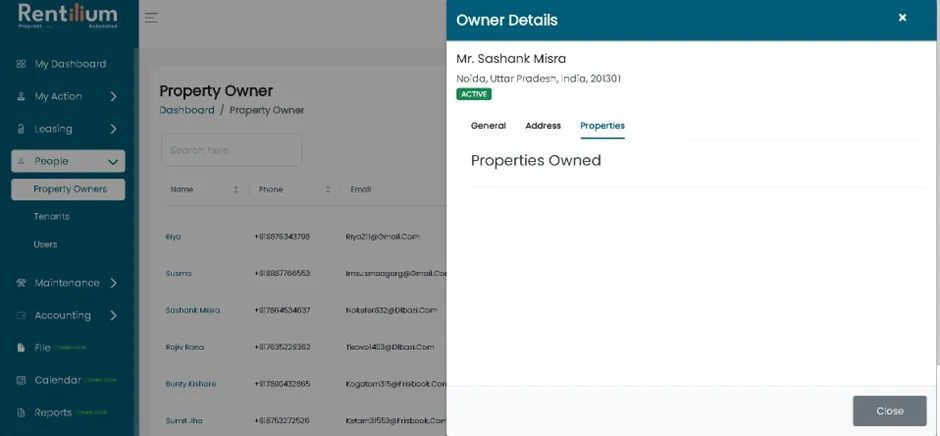
Task: Toggle the hamburger sidebar menu icon
Action: (x=151, y=18)
